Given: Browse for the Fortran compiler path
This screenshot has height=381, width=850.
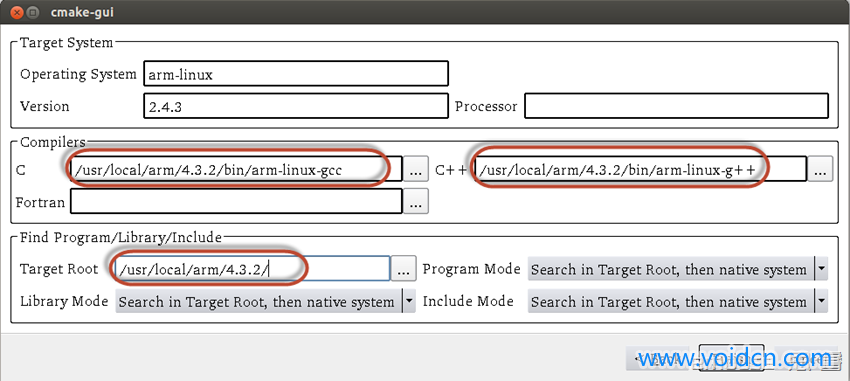Looking at the screenshot, I should pos(416,202).
